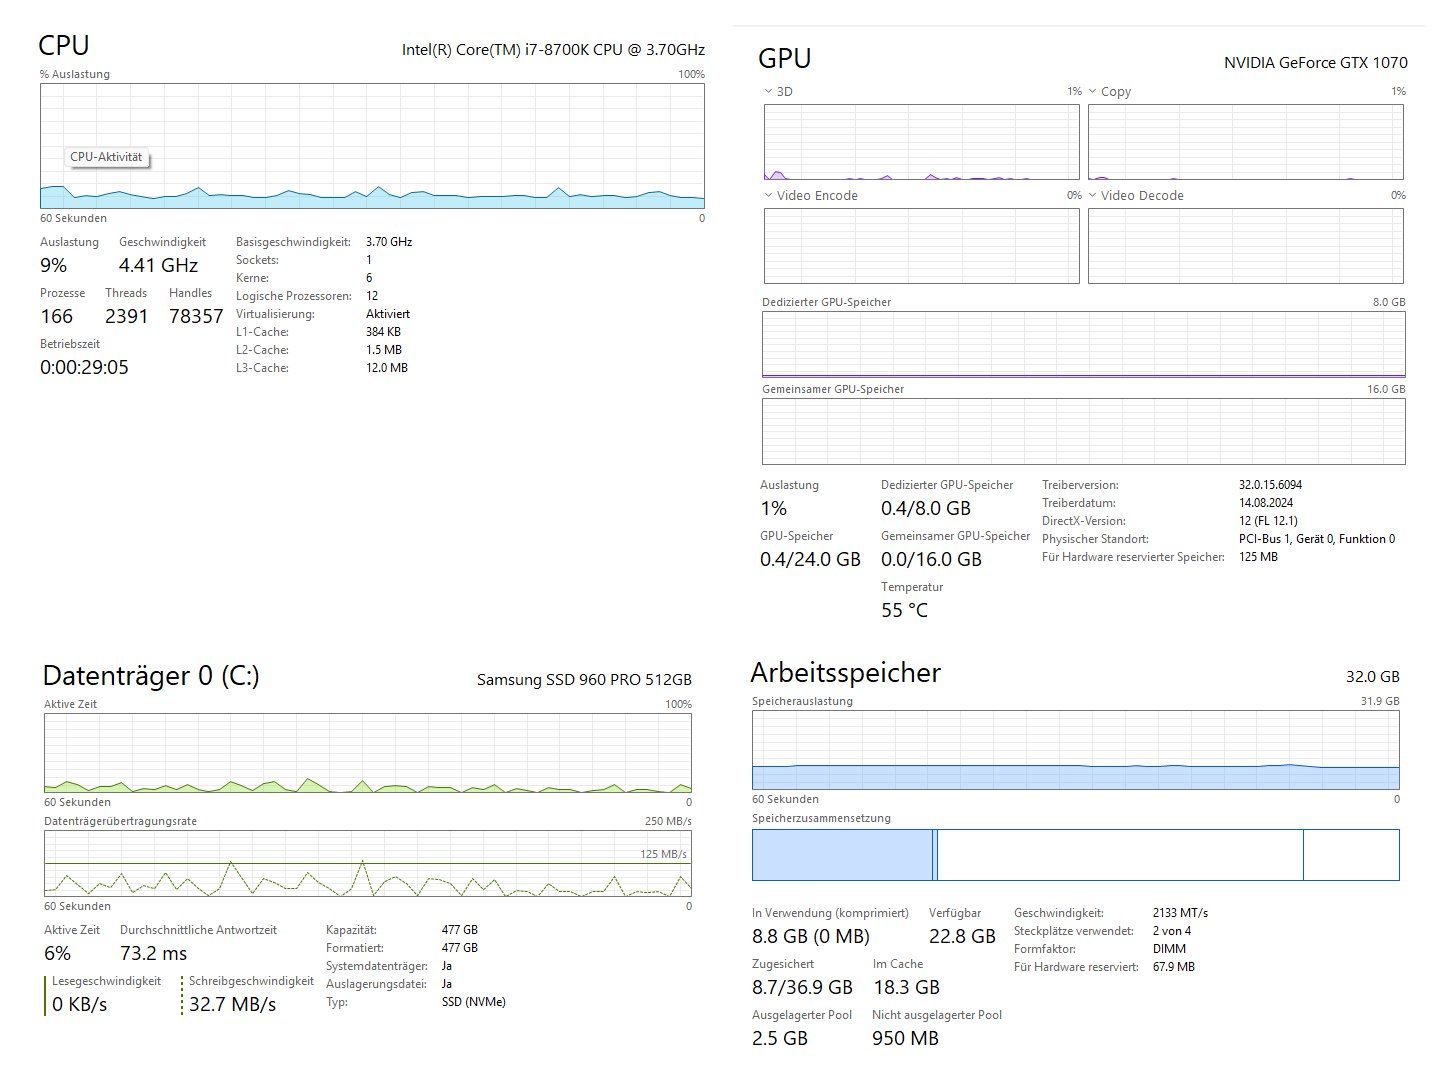This screenshot has width=1449, height=1076.
Task: Click the GPU Copy engine graph
Action: pos(1245,142)
